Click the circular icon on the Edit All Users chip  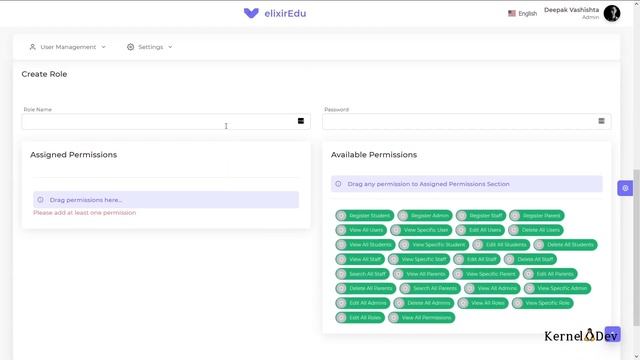[x=461, y=230]
